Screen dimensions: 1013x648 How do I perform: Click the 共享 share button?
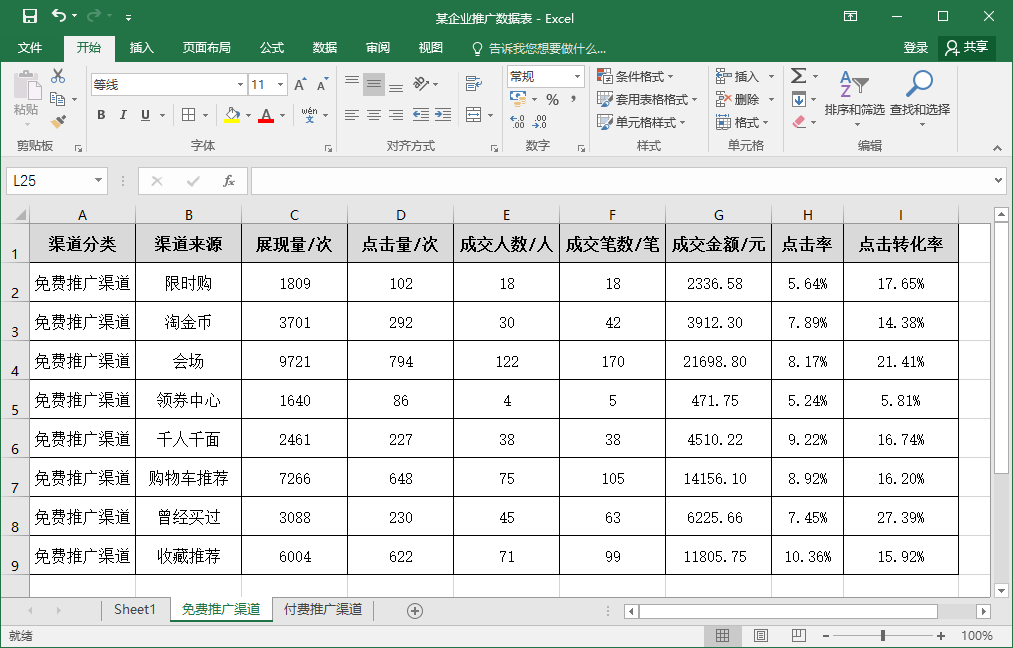pyautogui.click(x=966, y=48)
